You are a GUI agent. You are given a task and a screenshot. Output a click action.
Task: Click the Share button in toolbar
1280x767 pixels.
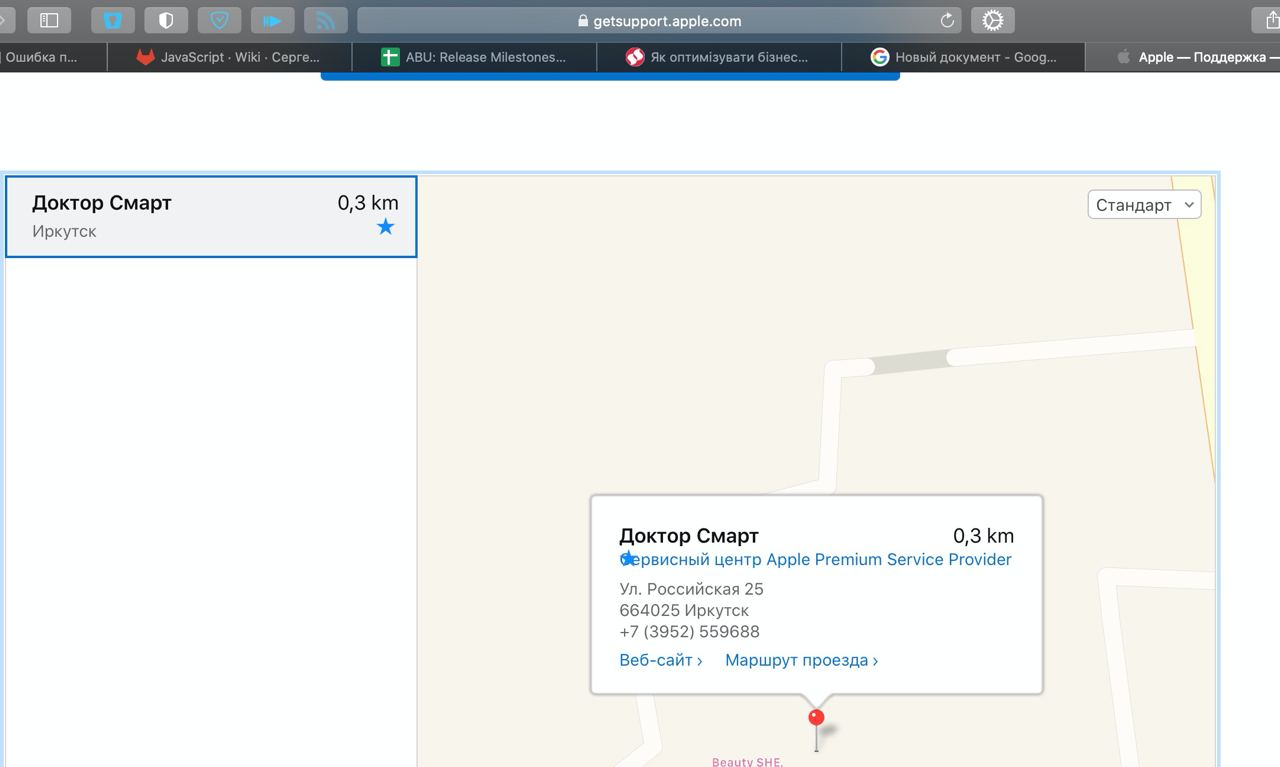click(x=1266, y=20)
